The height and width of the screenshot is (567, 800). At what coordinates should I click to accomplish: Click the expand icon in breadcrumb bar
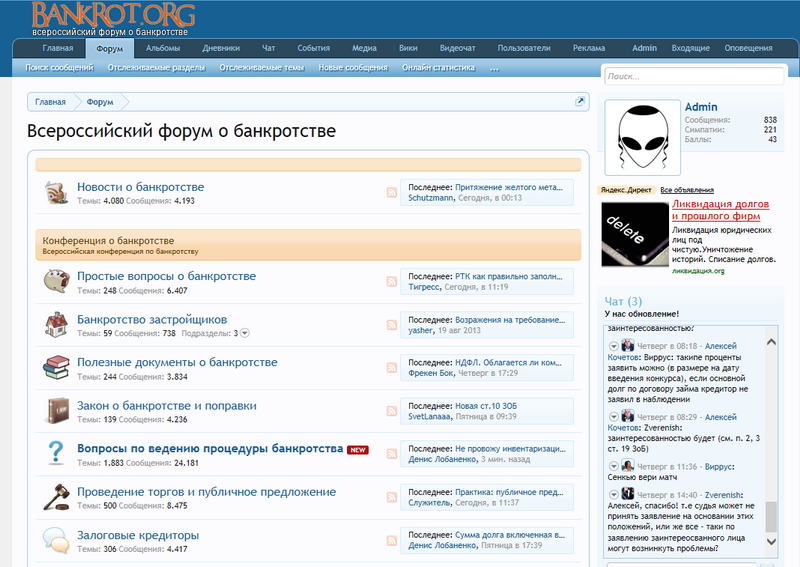[579, 102]
